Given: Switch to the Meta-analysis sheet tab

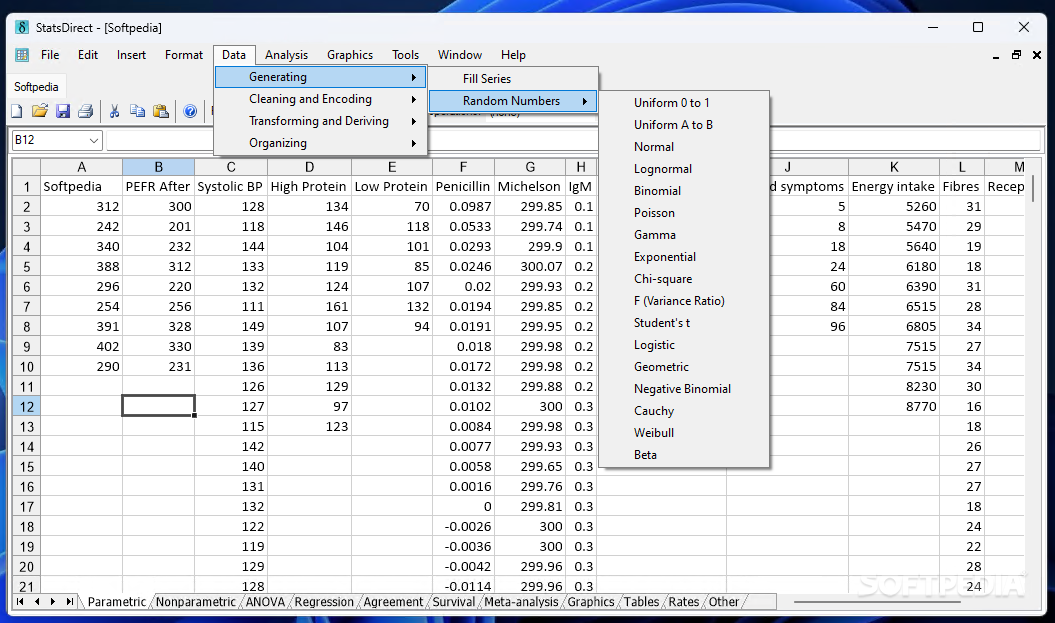Looking at the screenshot, I should (521, 602).
